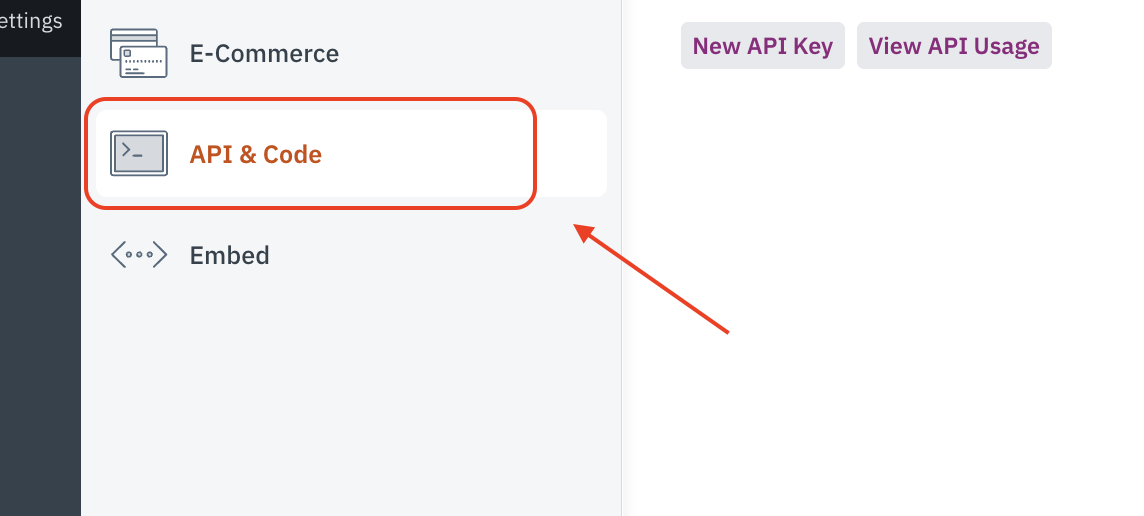Select the API & Code menu item
Image resolution: width=1144 pixels, height=516 pixels.
tap(255, 154)
